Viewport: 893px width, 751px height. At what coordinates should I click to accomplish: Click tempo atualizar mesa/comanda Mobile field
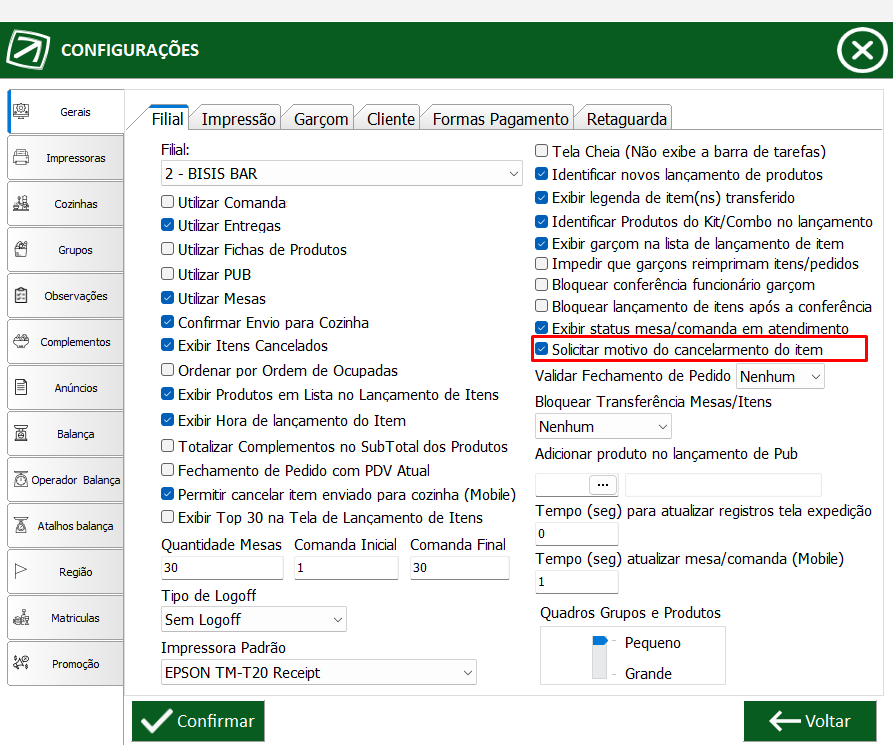(x=576, y=581)
